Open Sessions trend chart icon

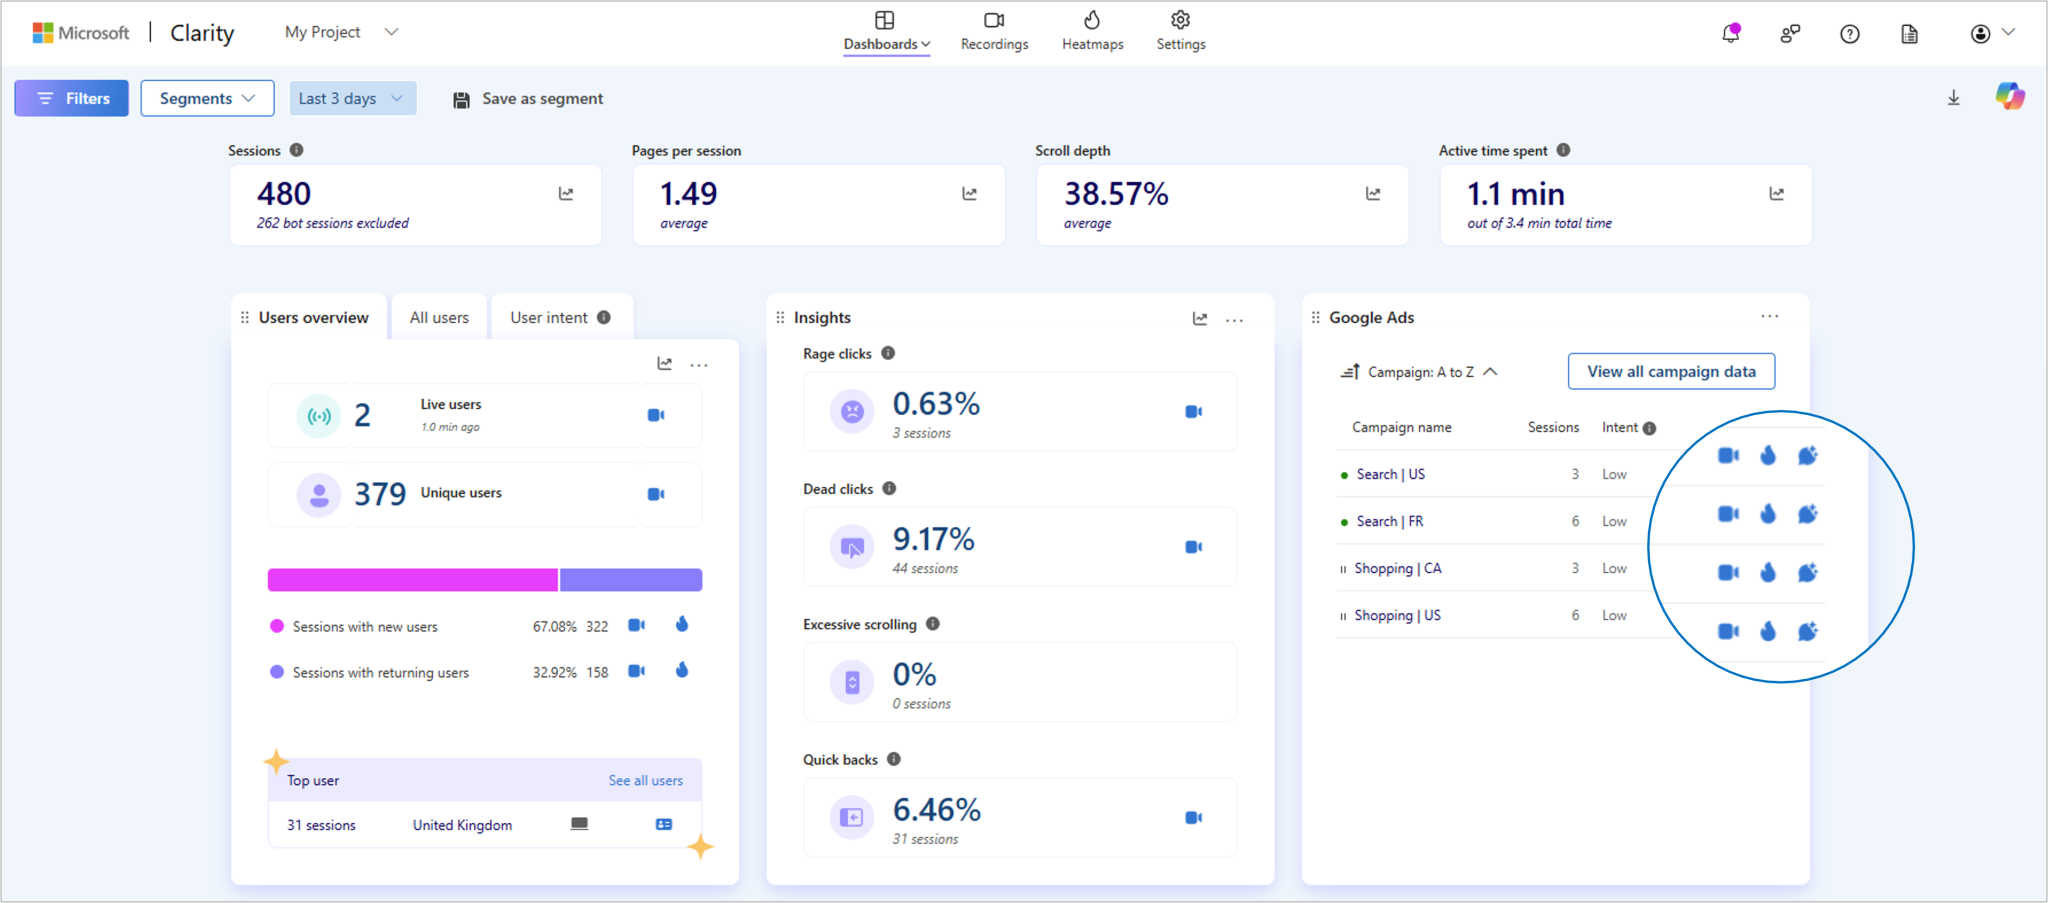(566, 194)
